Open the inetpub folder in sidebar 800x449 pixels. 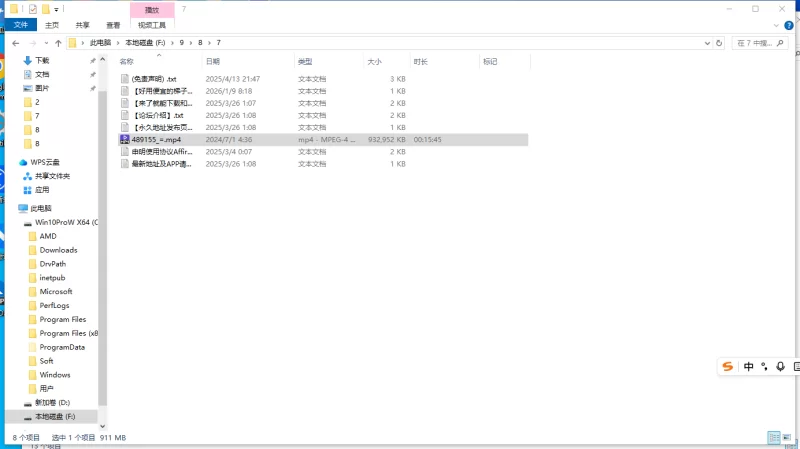[x=52, y=278]
